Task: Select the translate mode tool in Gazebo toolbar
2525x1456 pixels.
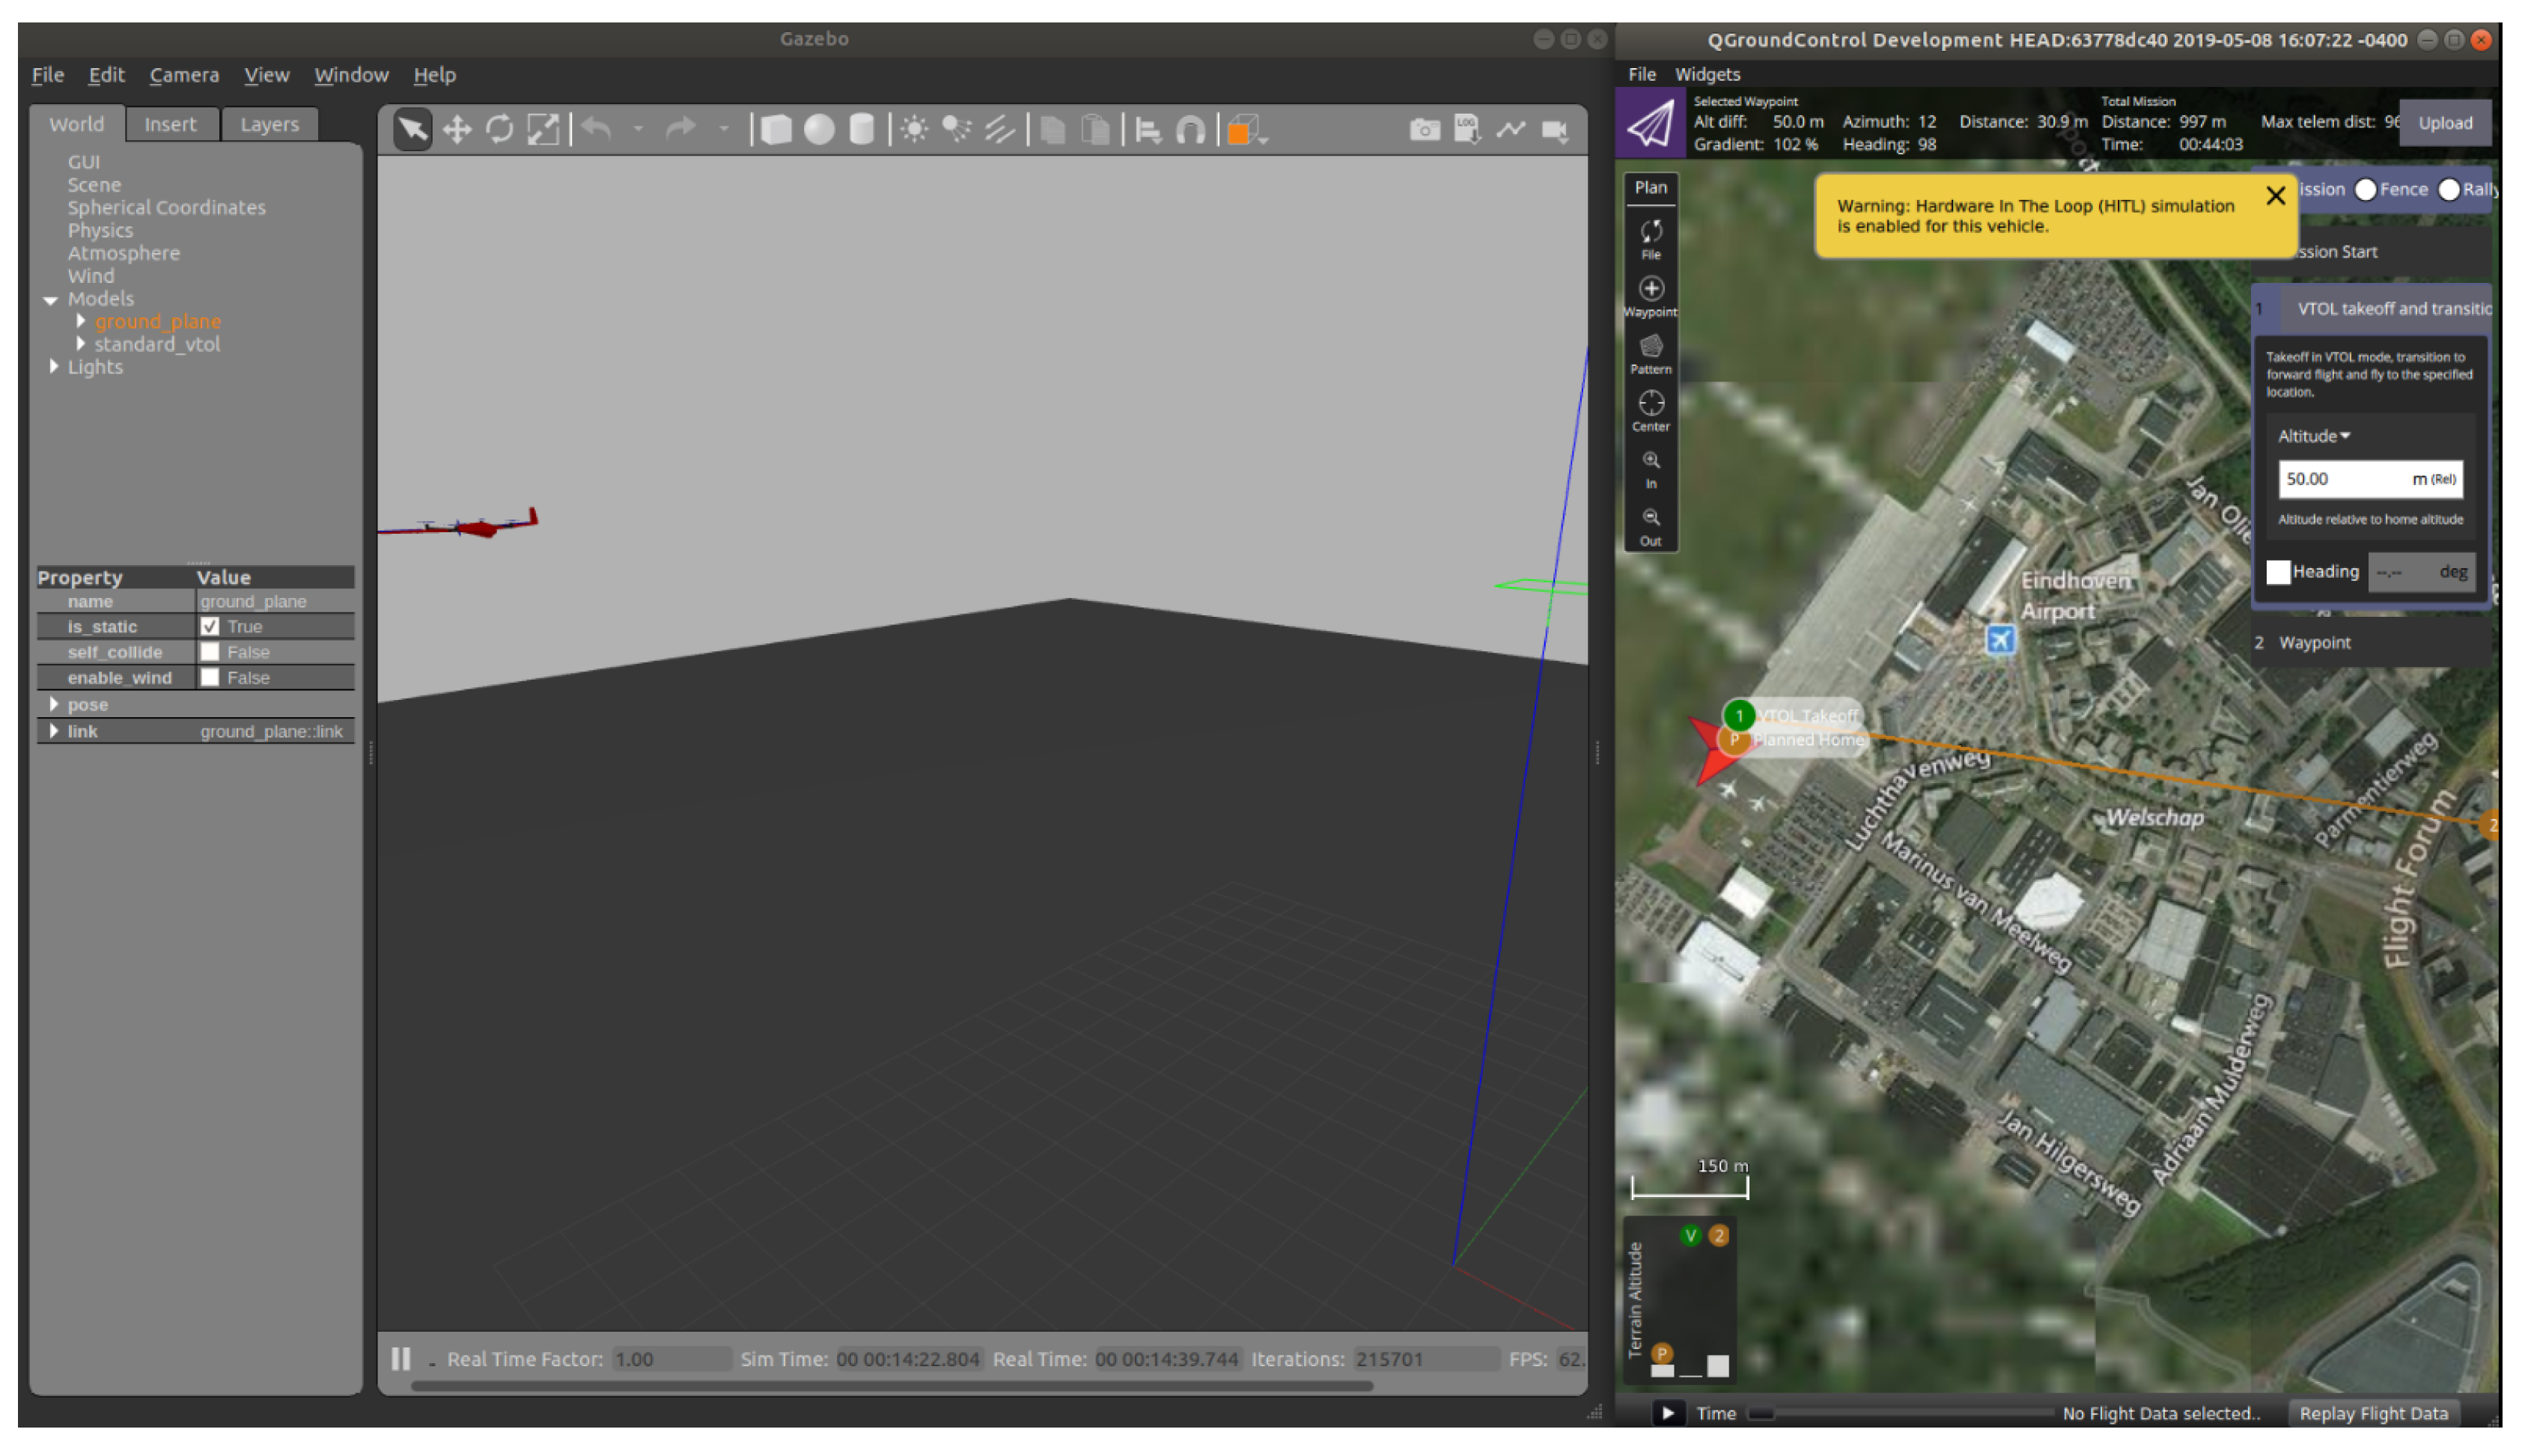Action: tap(457, 130)
